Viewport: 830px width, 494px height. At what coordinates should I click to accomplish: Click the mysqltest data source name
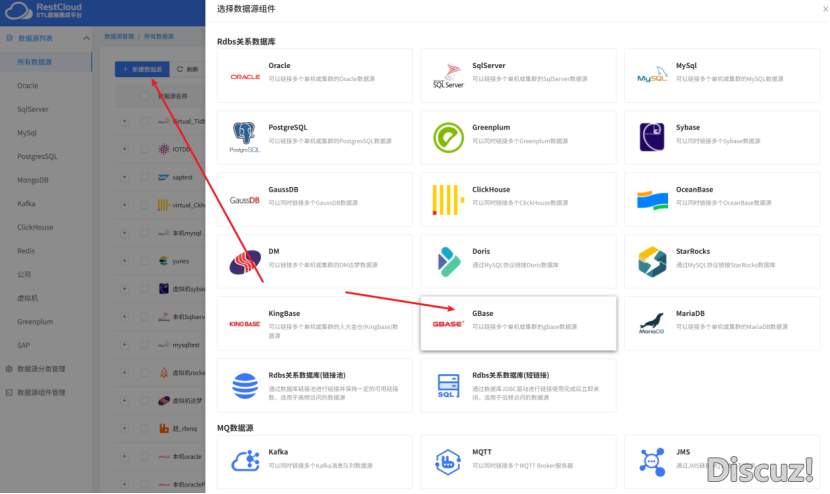186,345
